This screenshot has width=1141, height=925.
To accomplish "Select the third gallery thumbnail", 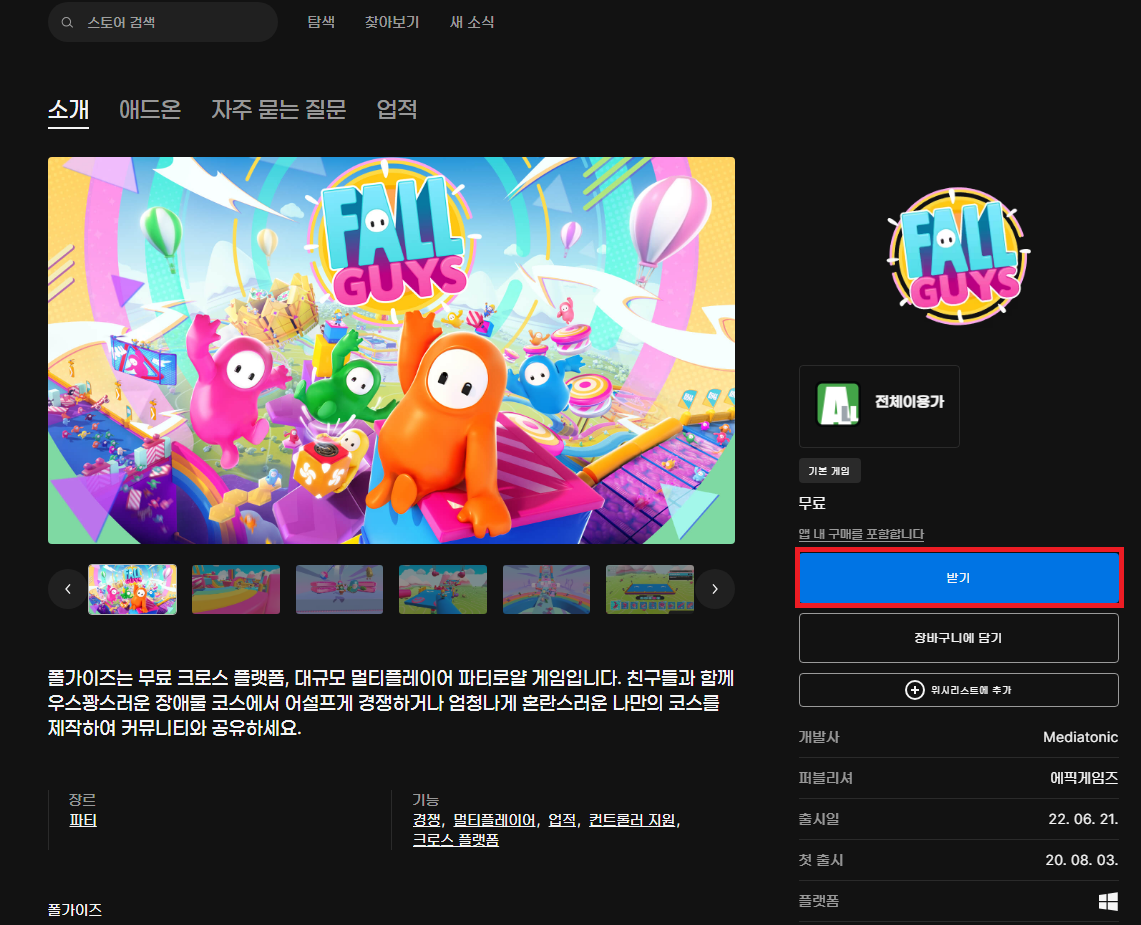I will 339,589.
